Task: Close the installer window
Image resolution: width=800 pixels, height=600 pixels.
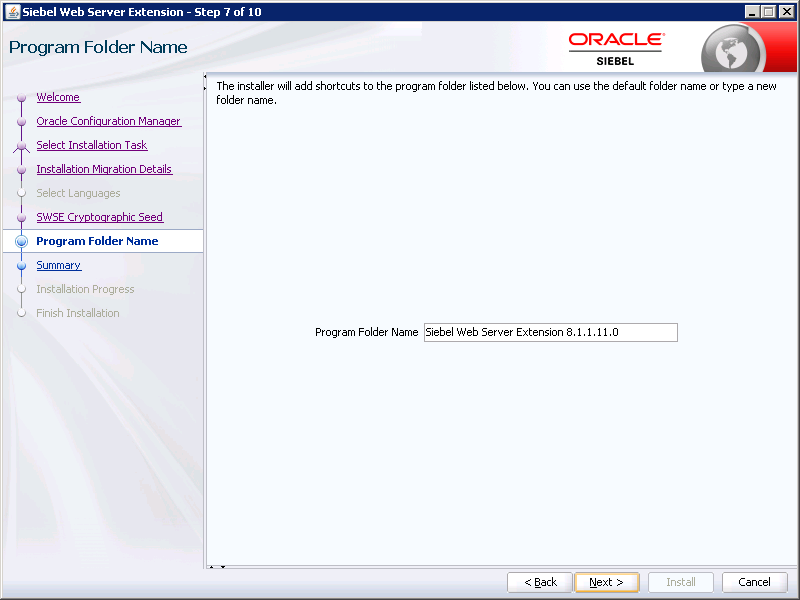Action: [786, 12]
